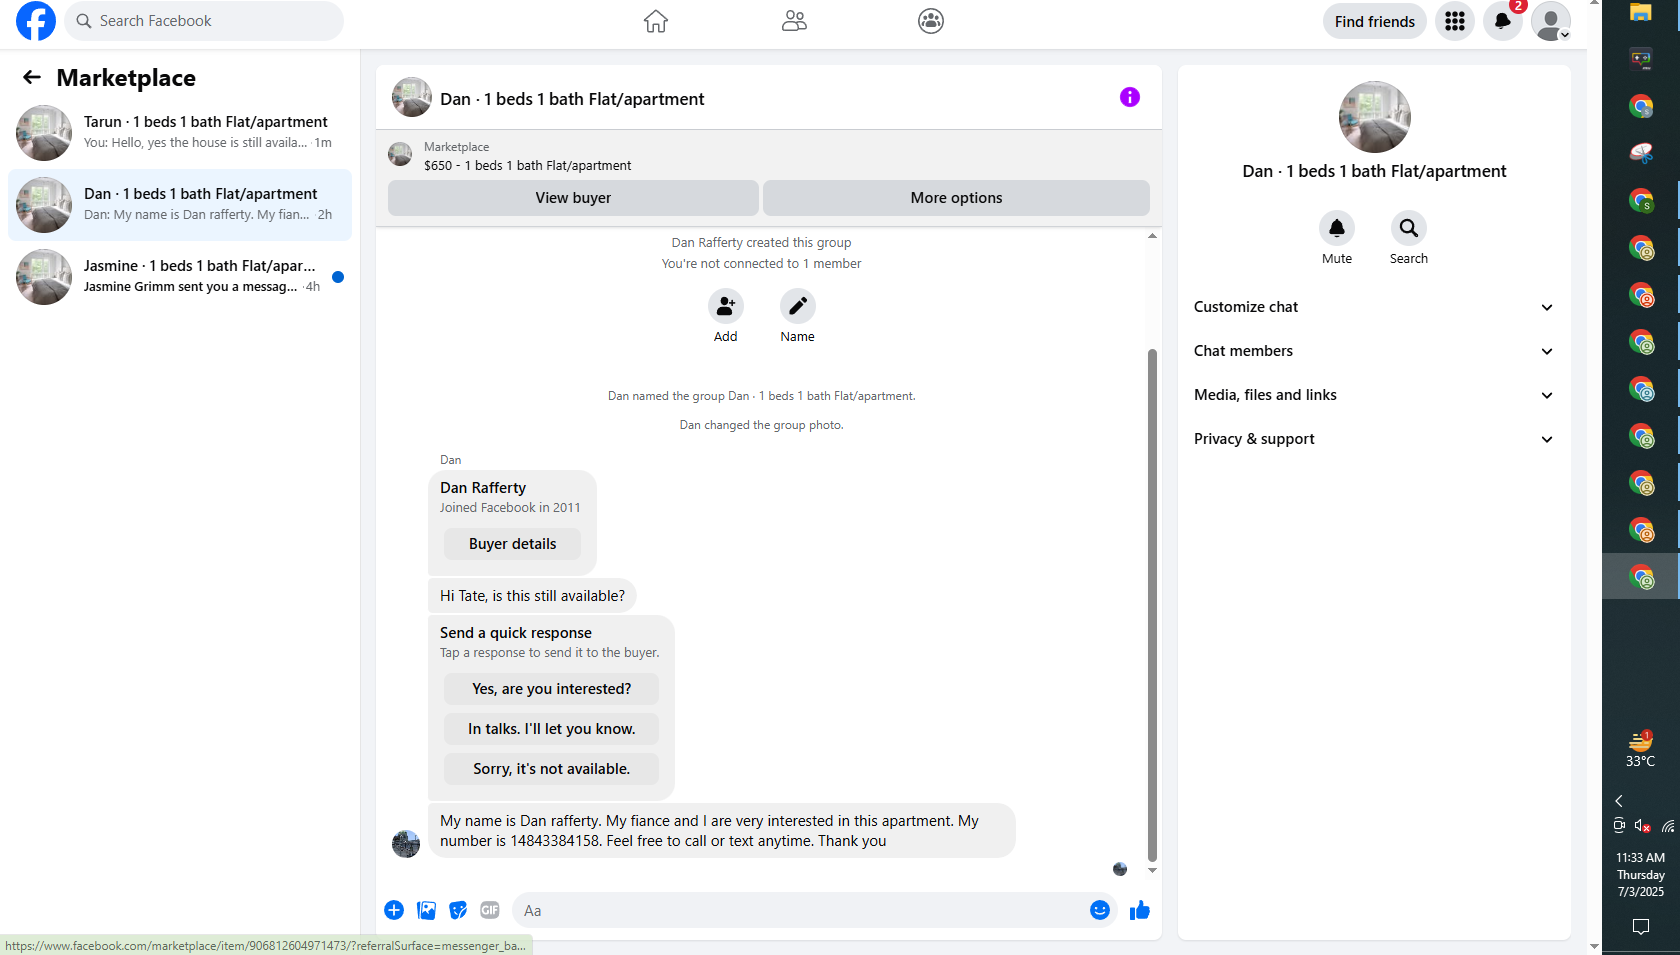
Task: Show hidden tray icons chevron
Action: tap(1619, 801)
